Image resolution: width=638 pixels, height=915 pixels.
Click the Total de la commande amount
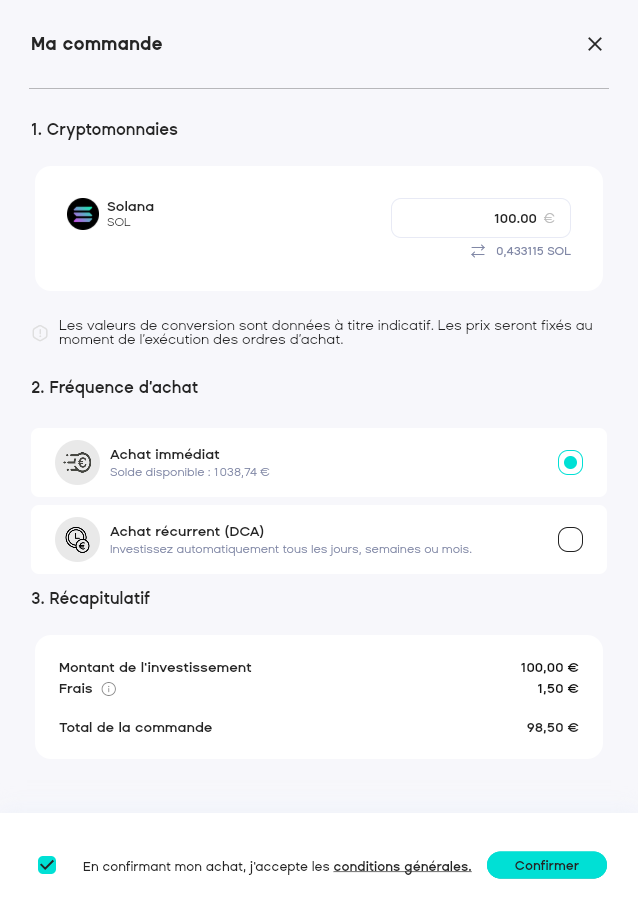pos(552,727)
